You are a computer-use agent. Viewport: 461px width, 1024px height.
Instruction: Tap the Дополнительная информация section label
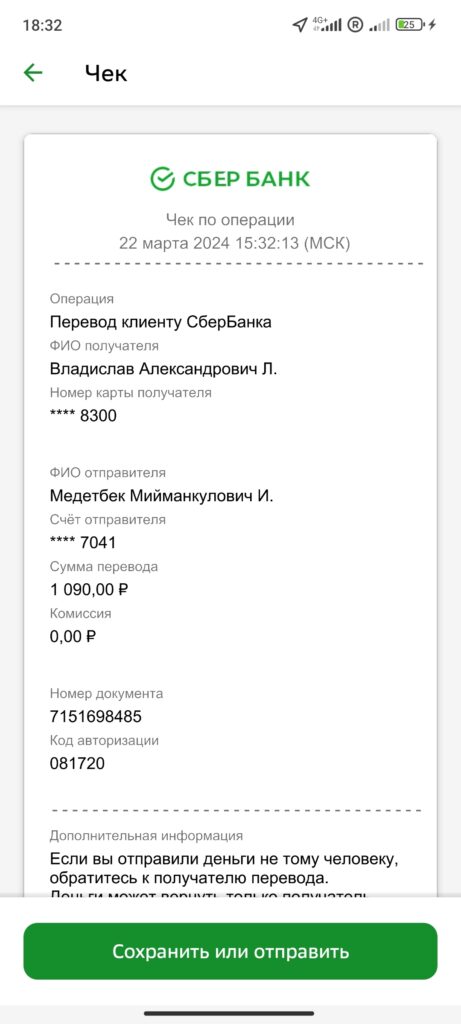(x=146, y=836)
